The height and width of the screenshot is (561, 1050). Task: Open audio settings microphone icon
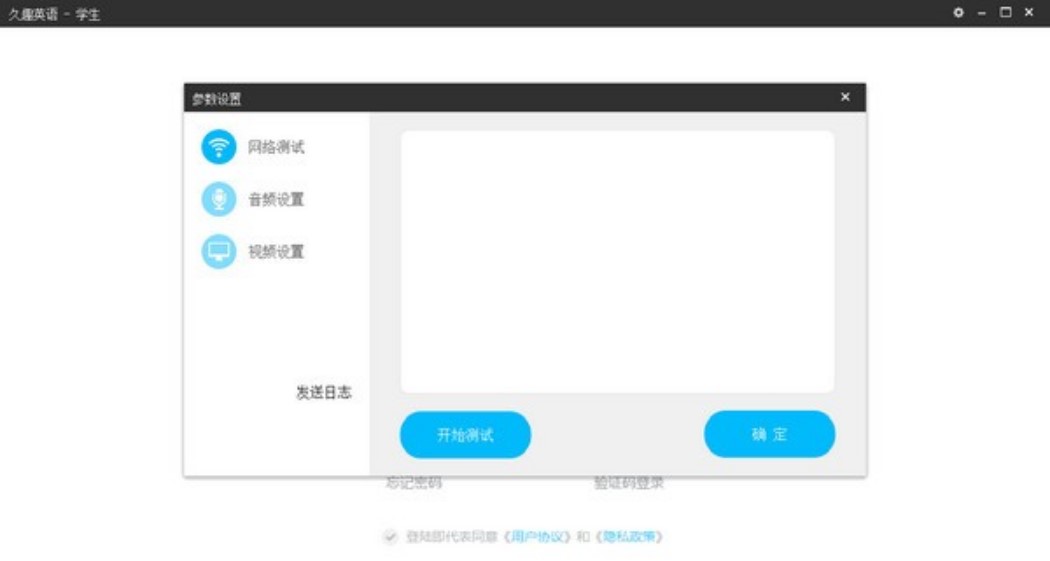click(x=219, y=199)
